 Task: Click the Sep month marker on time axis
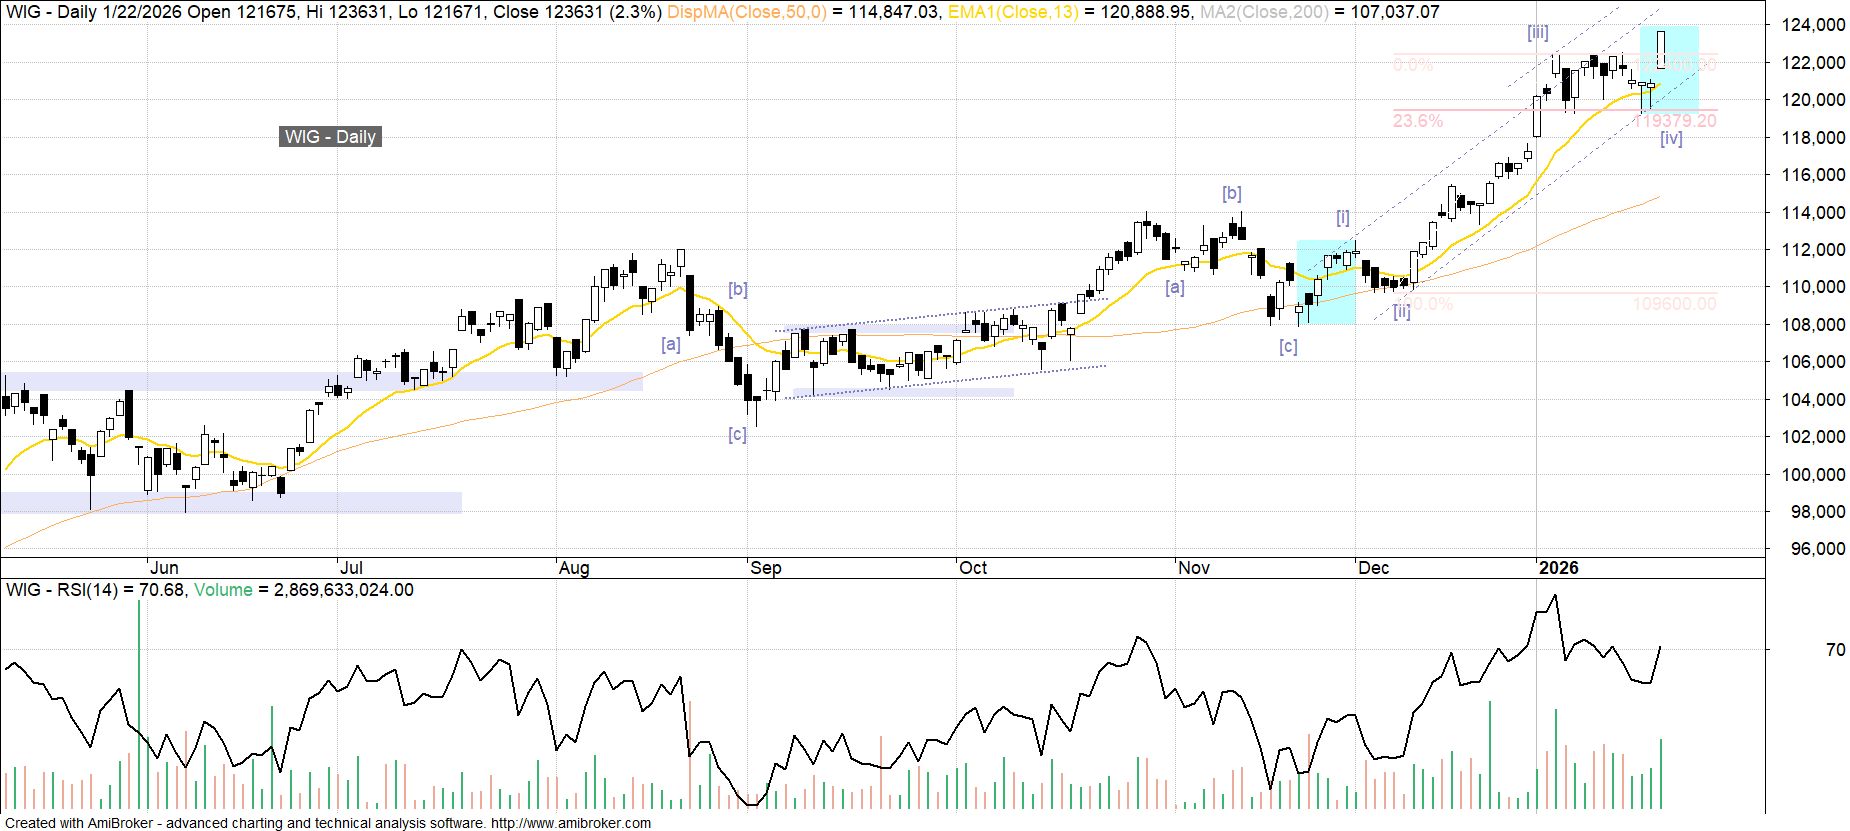[x=765, y=568]
